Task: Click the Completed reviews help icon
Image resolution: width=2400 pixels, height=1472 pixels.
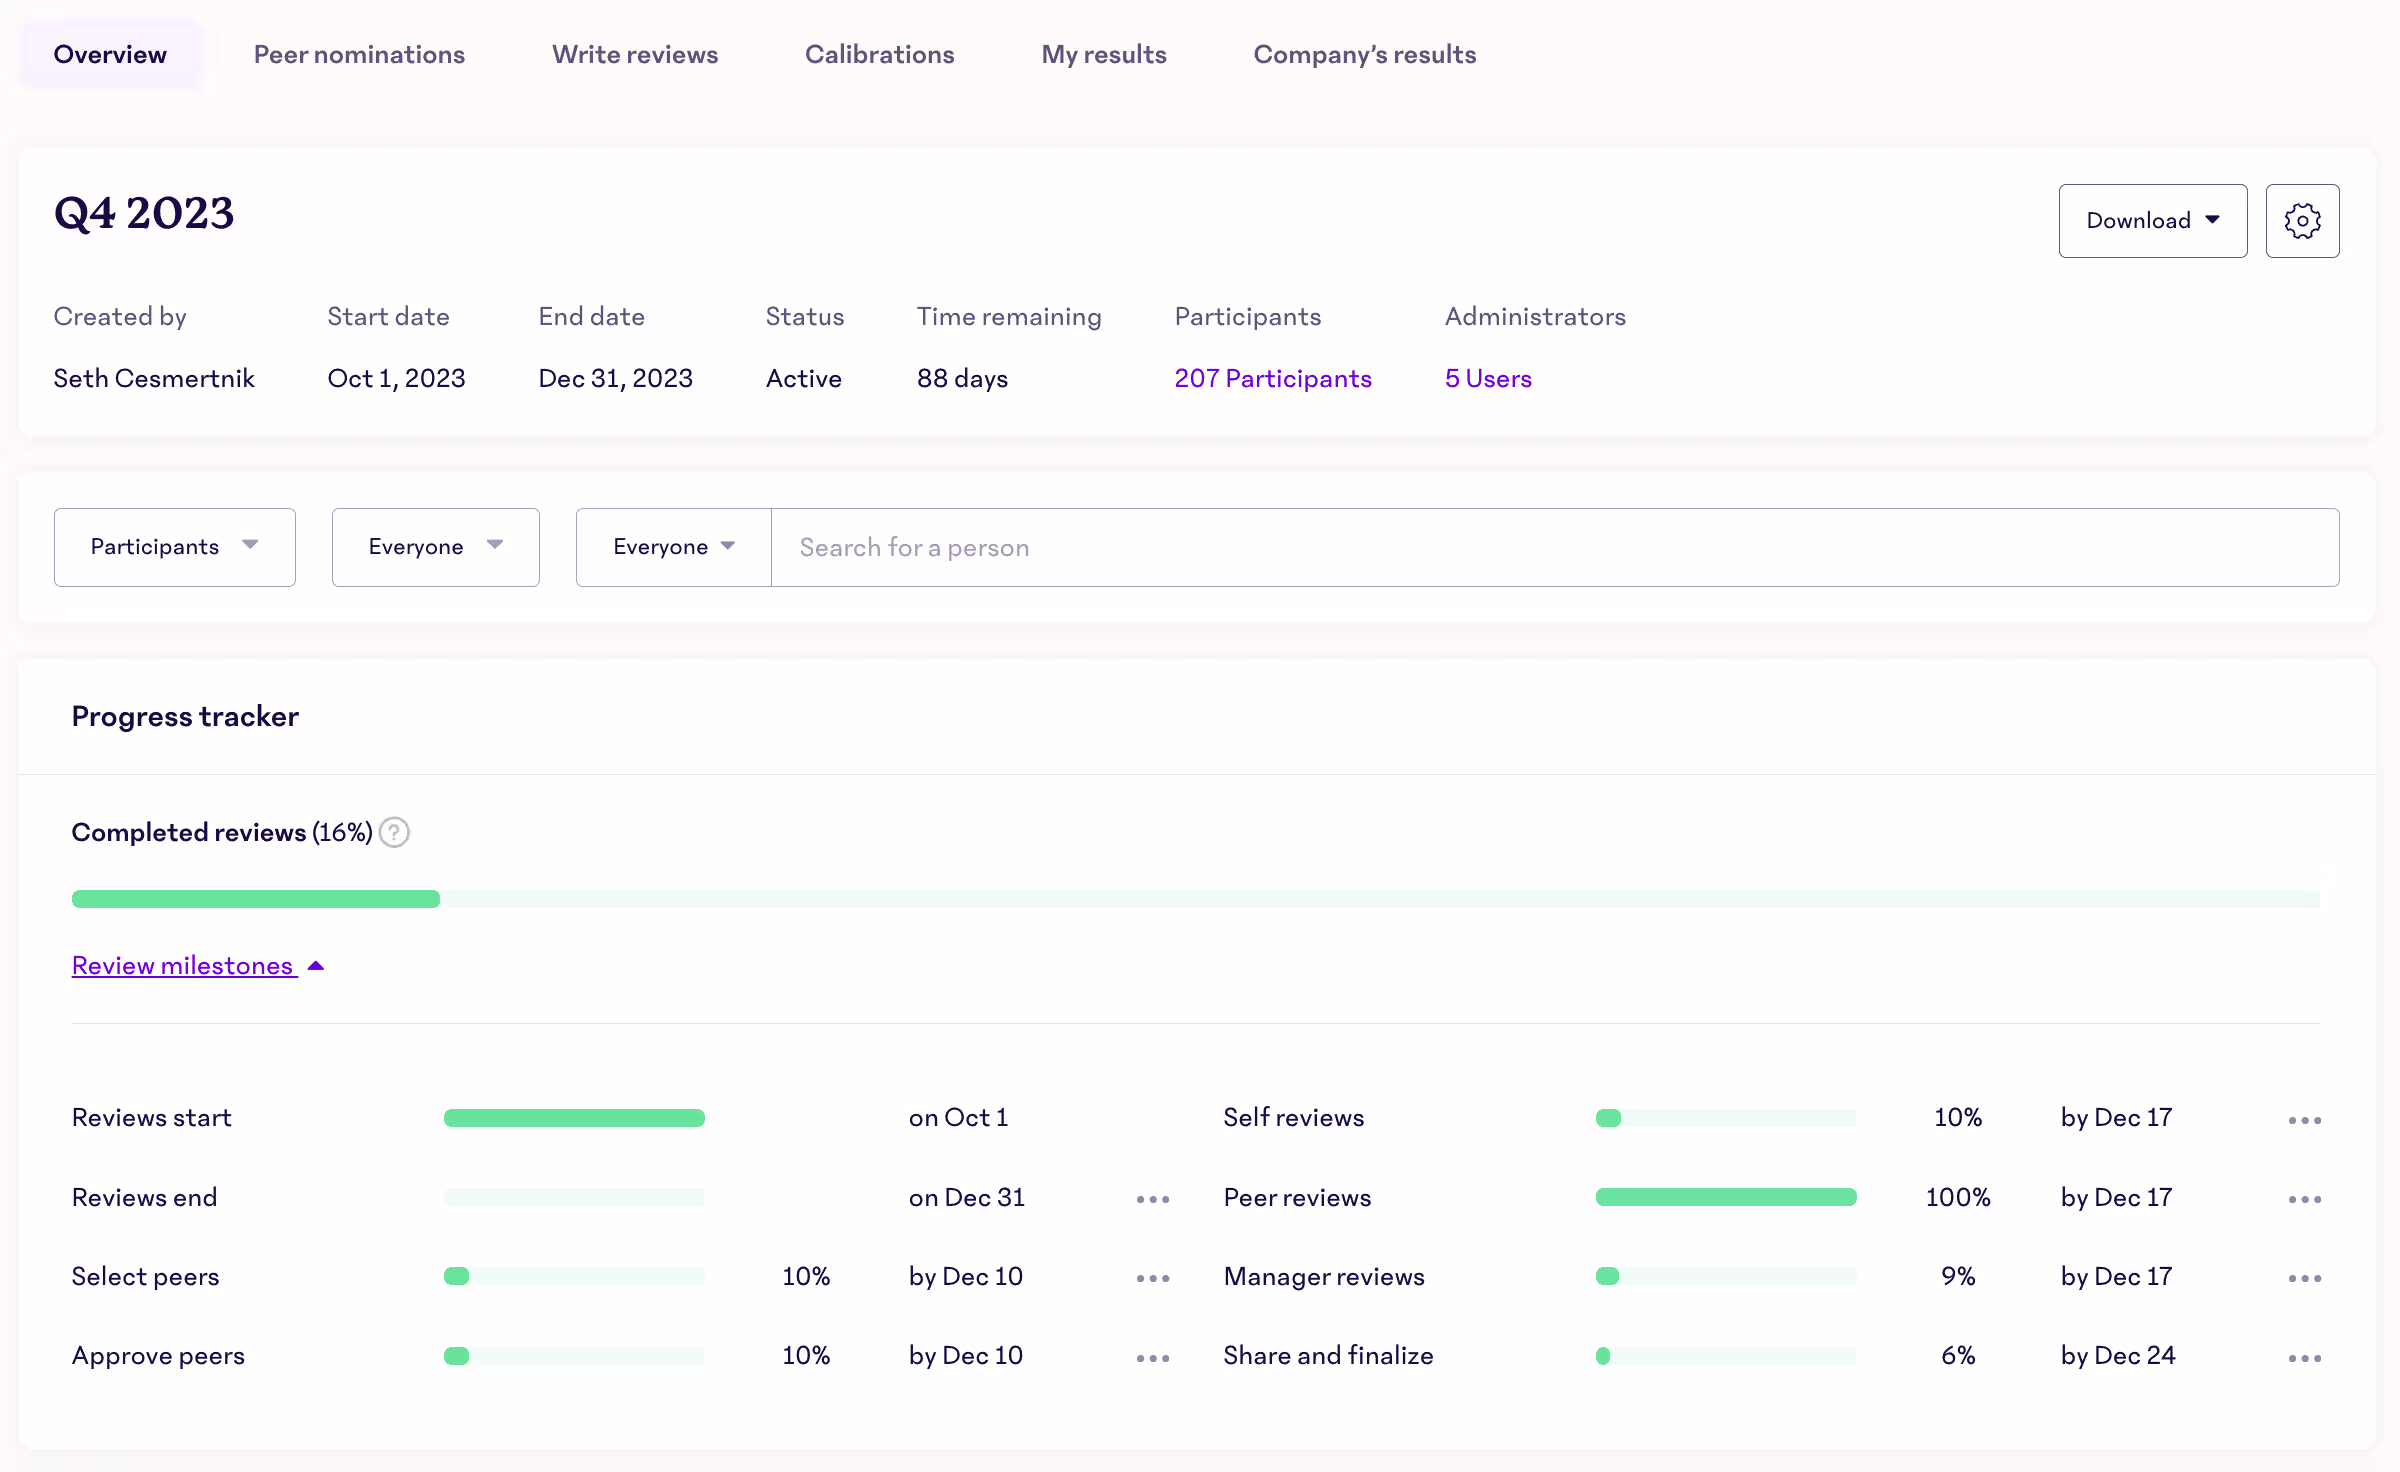Action: (393, 832)
